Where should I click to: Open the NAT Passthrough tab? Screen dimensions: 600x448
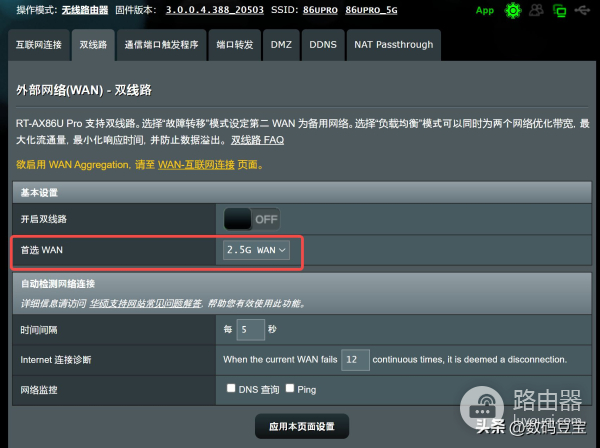click(x=394, y=45)
